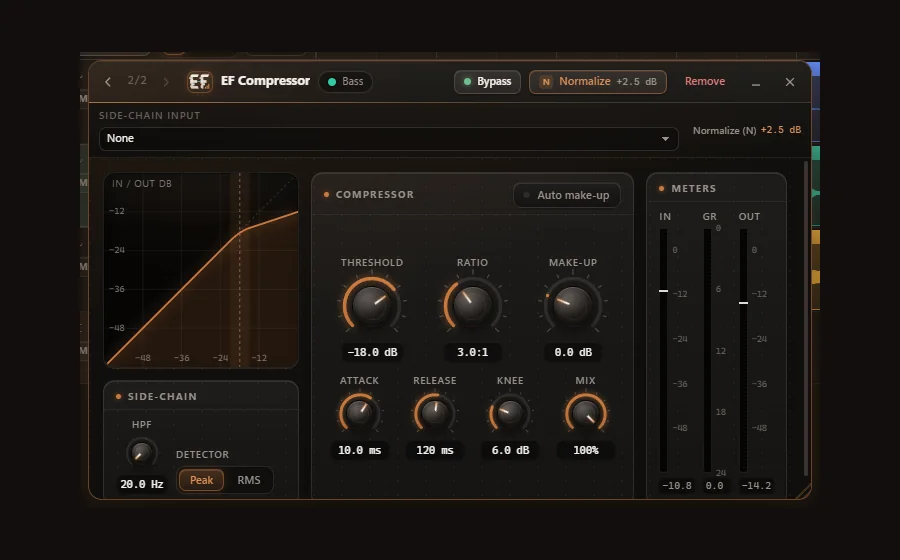Image resolution: width=900 pixels, height=560 pixels.
Task: Click the Mix knob
Action: pos(585,412)
